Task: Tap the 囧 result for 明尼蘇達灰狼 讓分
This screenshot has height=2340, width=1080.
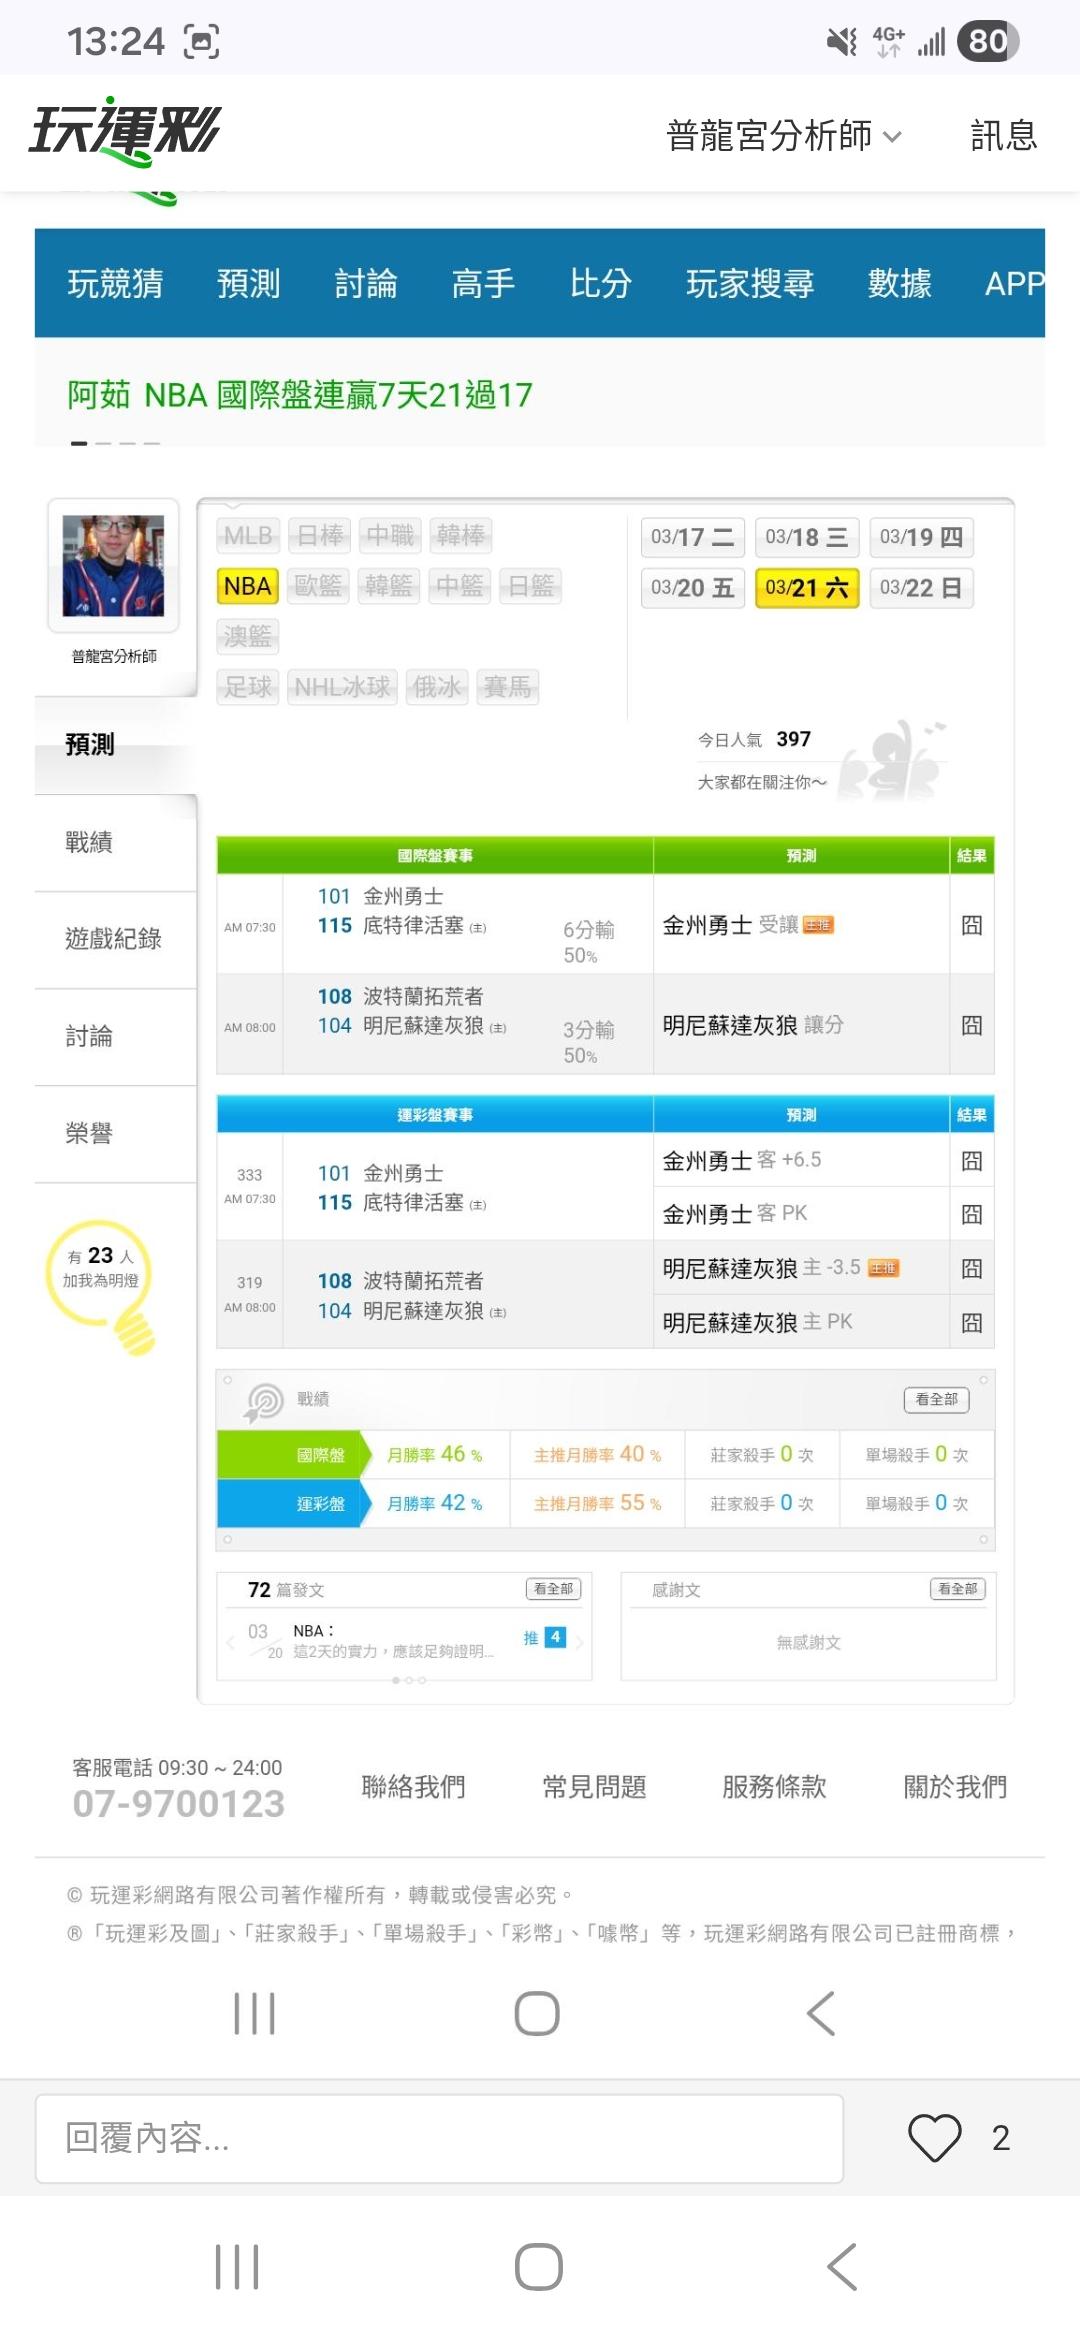Action: click(x=972, y=1025)
